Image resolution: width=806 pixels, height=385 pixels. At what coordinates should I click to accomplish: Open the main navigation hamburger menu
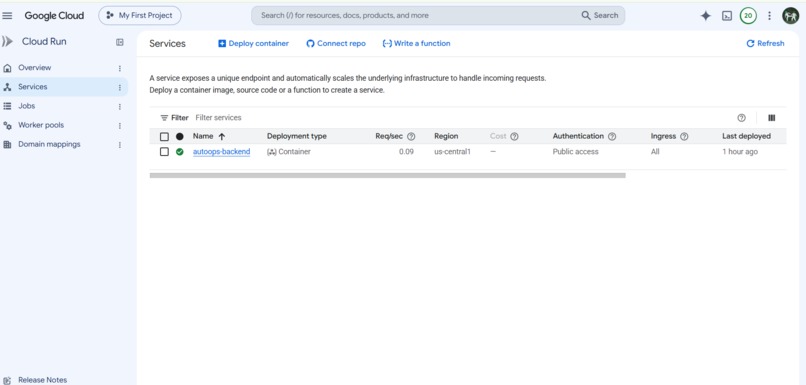coord(7,15)
